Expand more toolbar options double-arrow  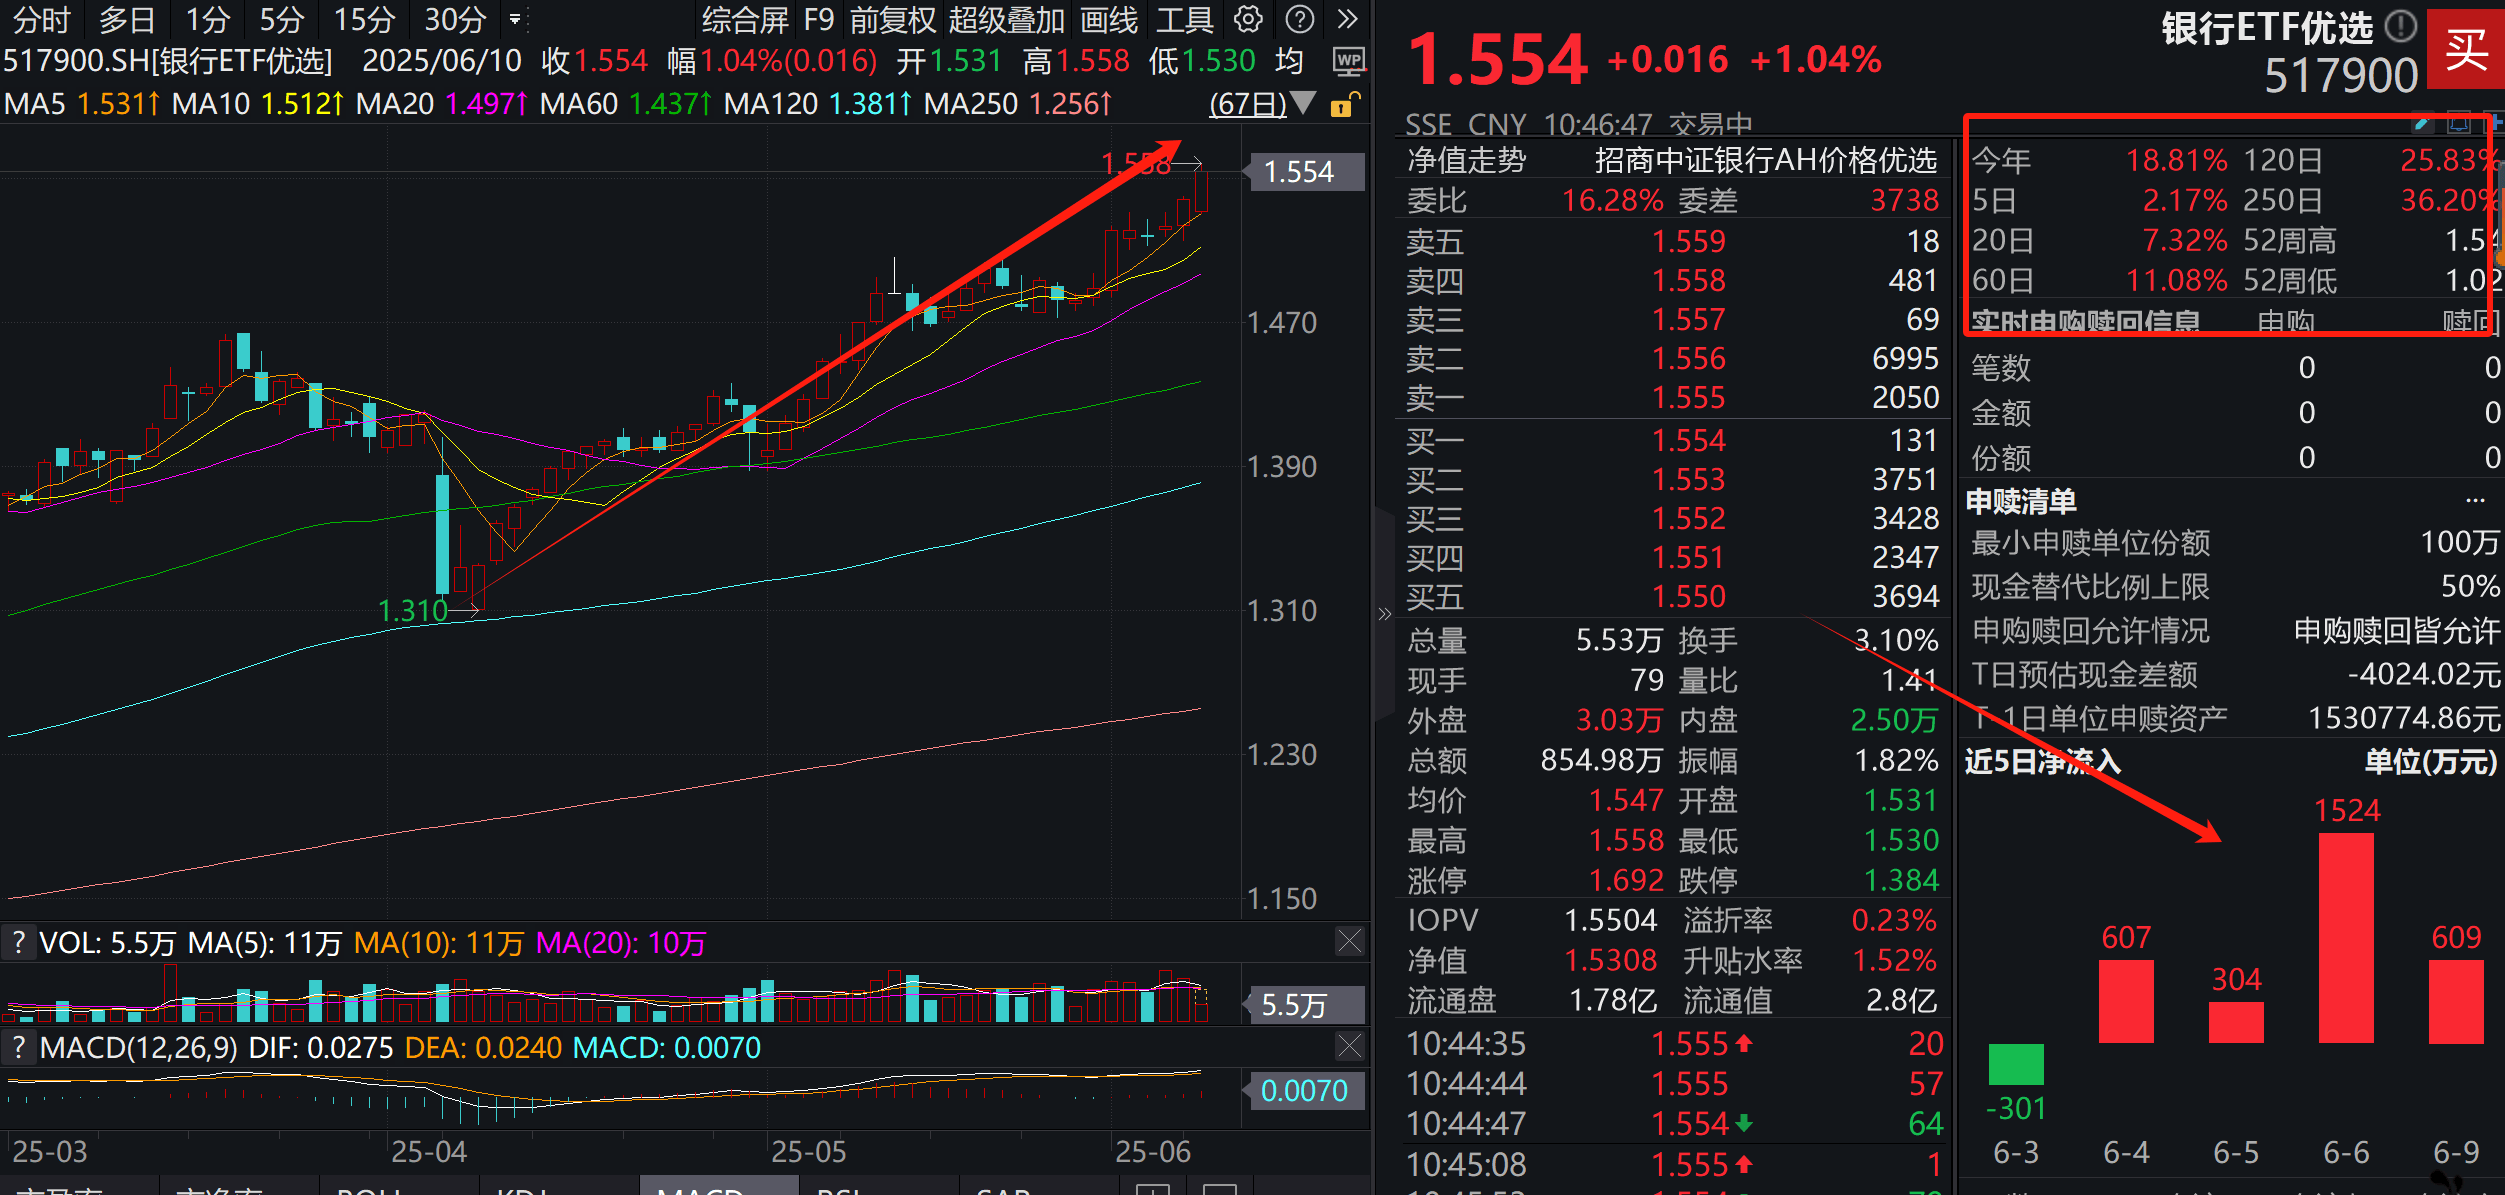pyautogui.click(x=1347, y=19)
